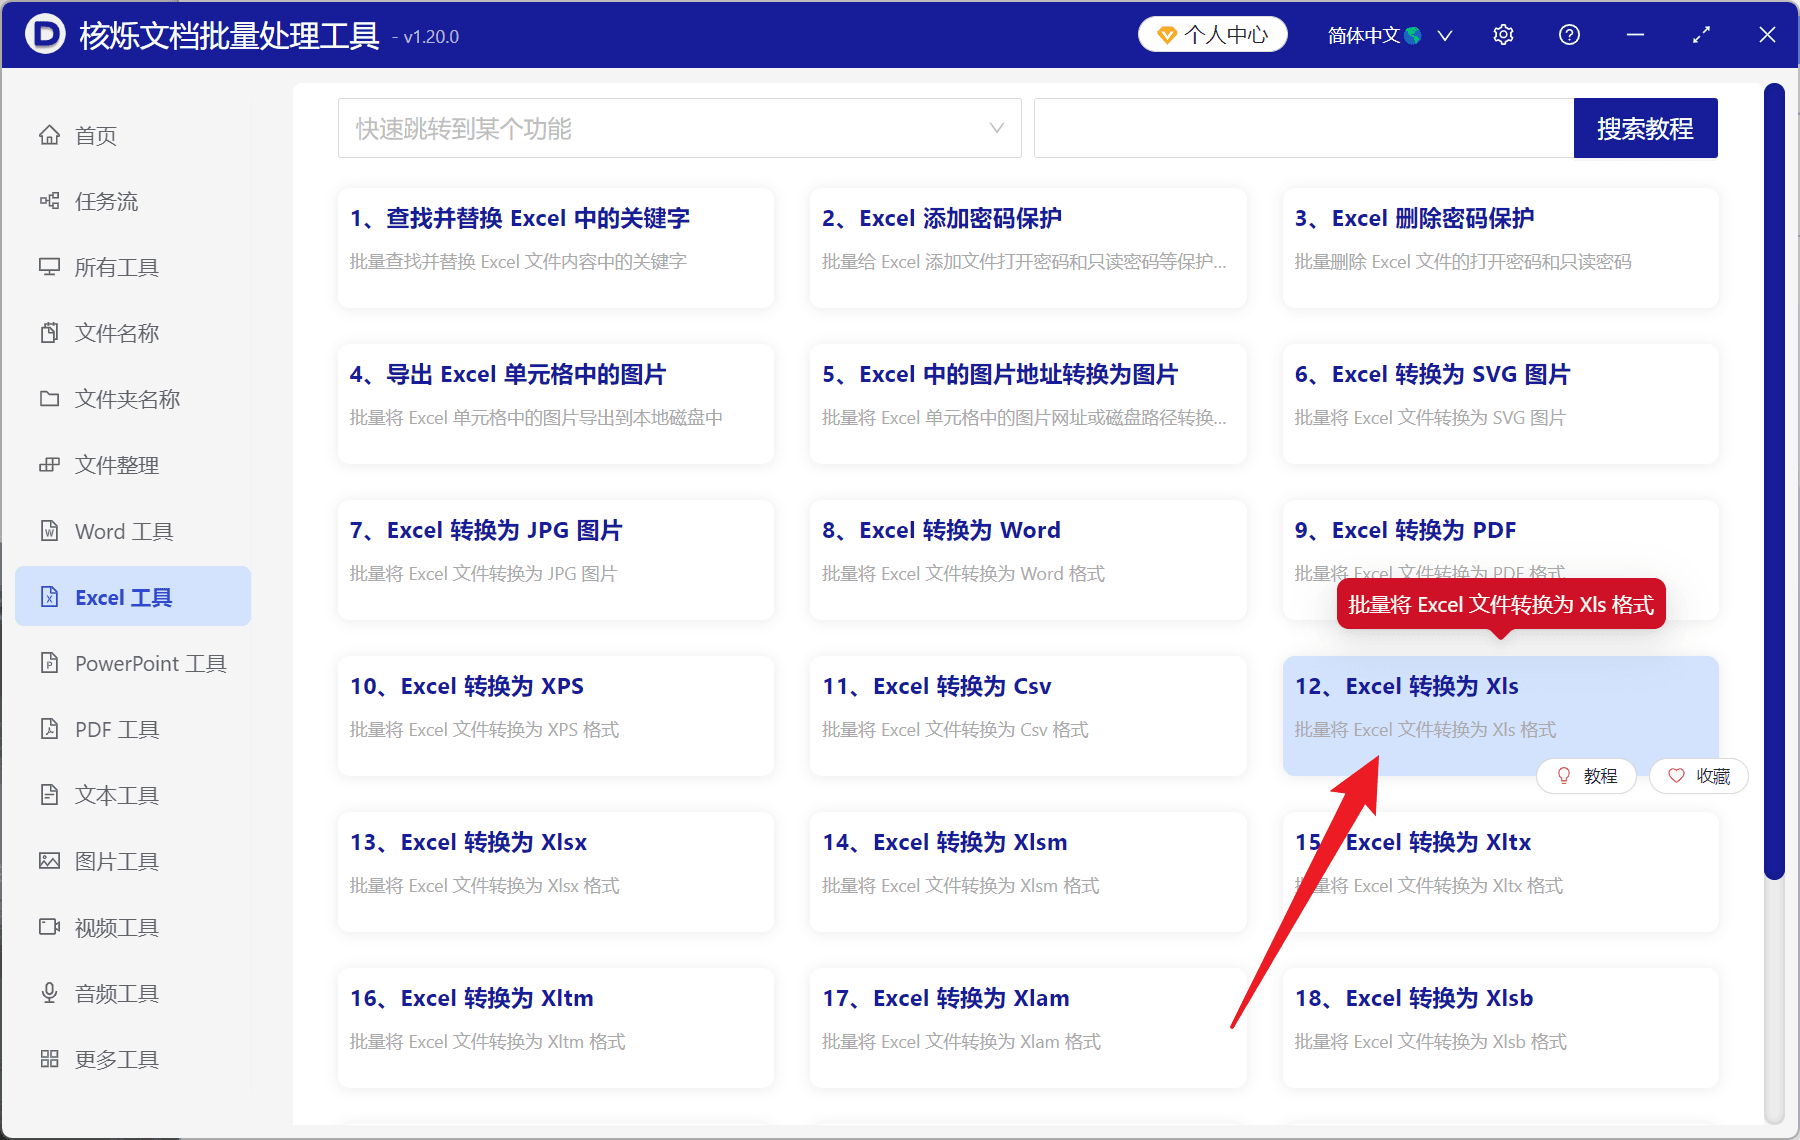This screenshot has width=1800, height=1140.
Task: Click the picture icon beside 图片工具
Action: (x=49, y=861)
